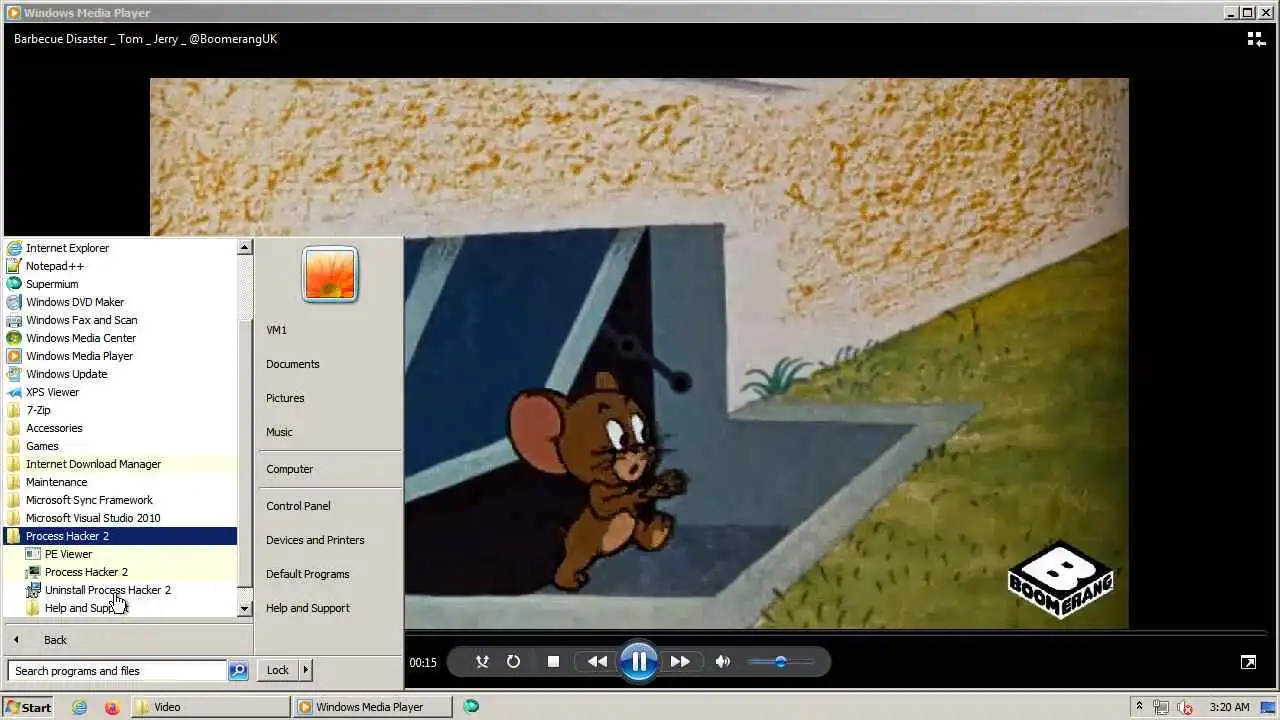The width and height of the screenshot is (1280, 720).
Task: Launch Notepad++ from the programs list
Action: point(121,266)
